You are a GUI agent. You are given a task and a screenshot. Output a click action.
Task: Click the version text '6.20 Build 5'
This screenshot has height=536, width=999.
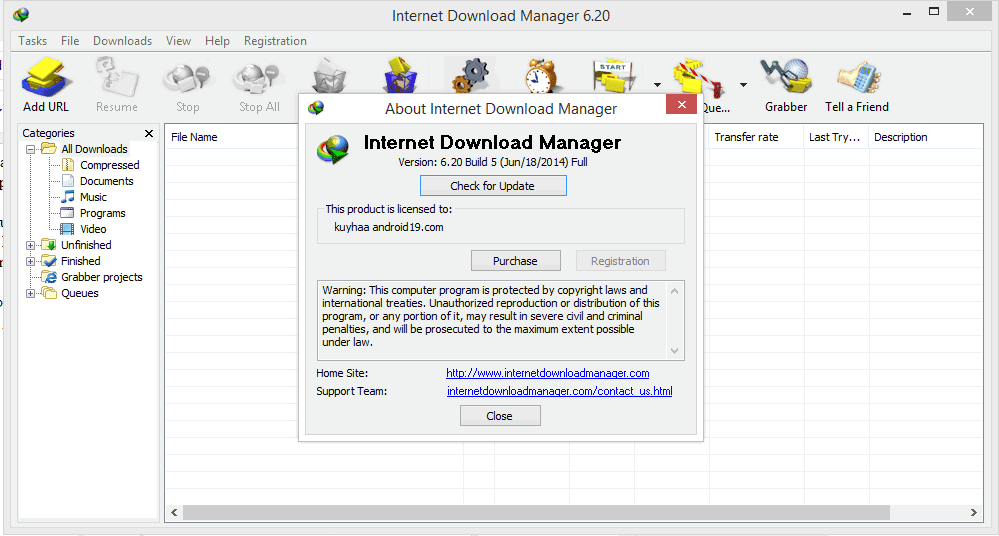coord(470,162)
